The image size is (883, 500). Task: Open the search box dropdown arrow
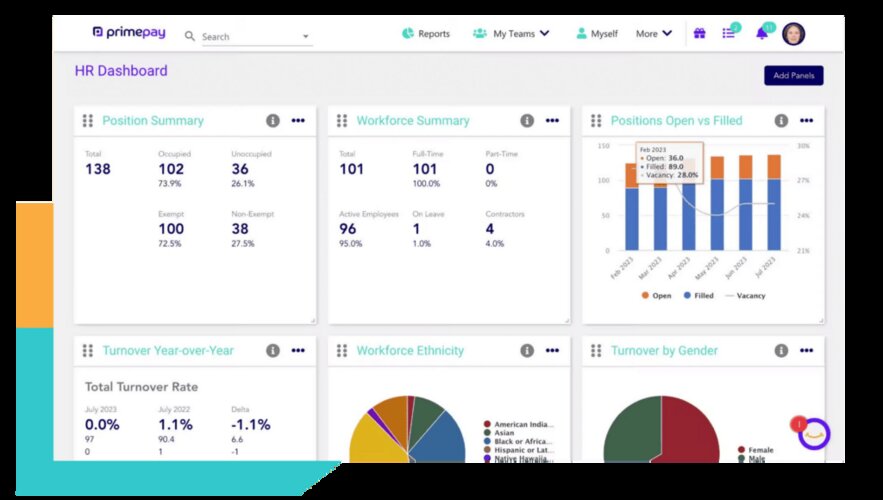point(305,37)
